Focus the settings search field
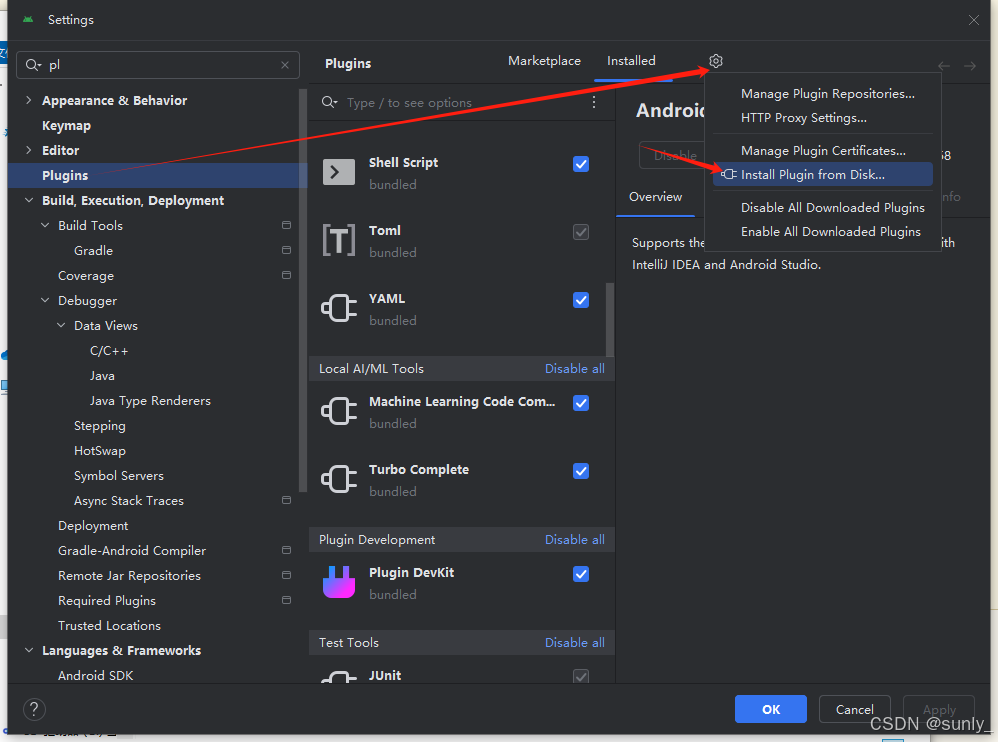 [x=158, y=65]
